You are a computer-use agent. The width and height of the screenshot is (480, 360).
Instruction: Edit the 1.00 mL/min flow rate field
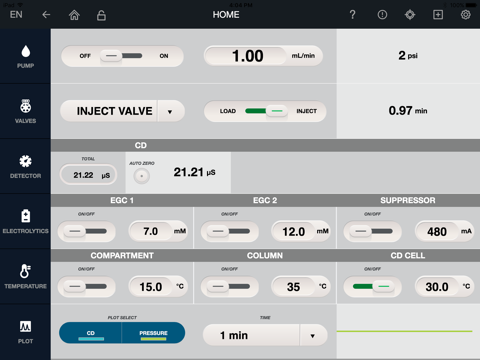coord(263,56)
